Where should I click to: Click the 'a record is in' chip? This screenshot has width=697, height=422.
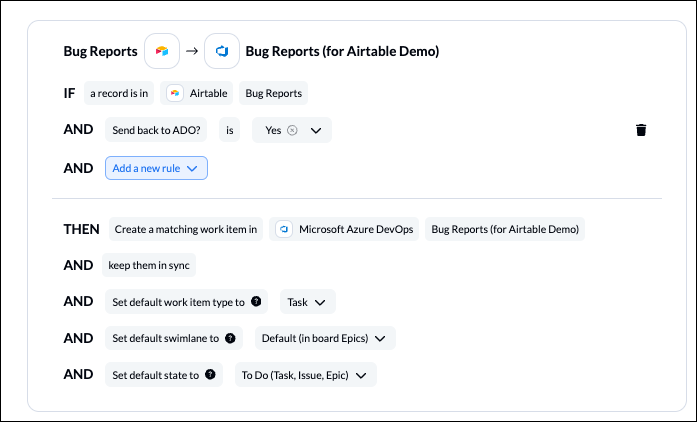point(119,93)
